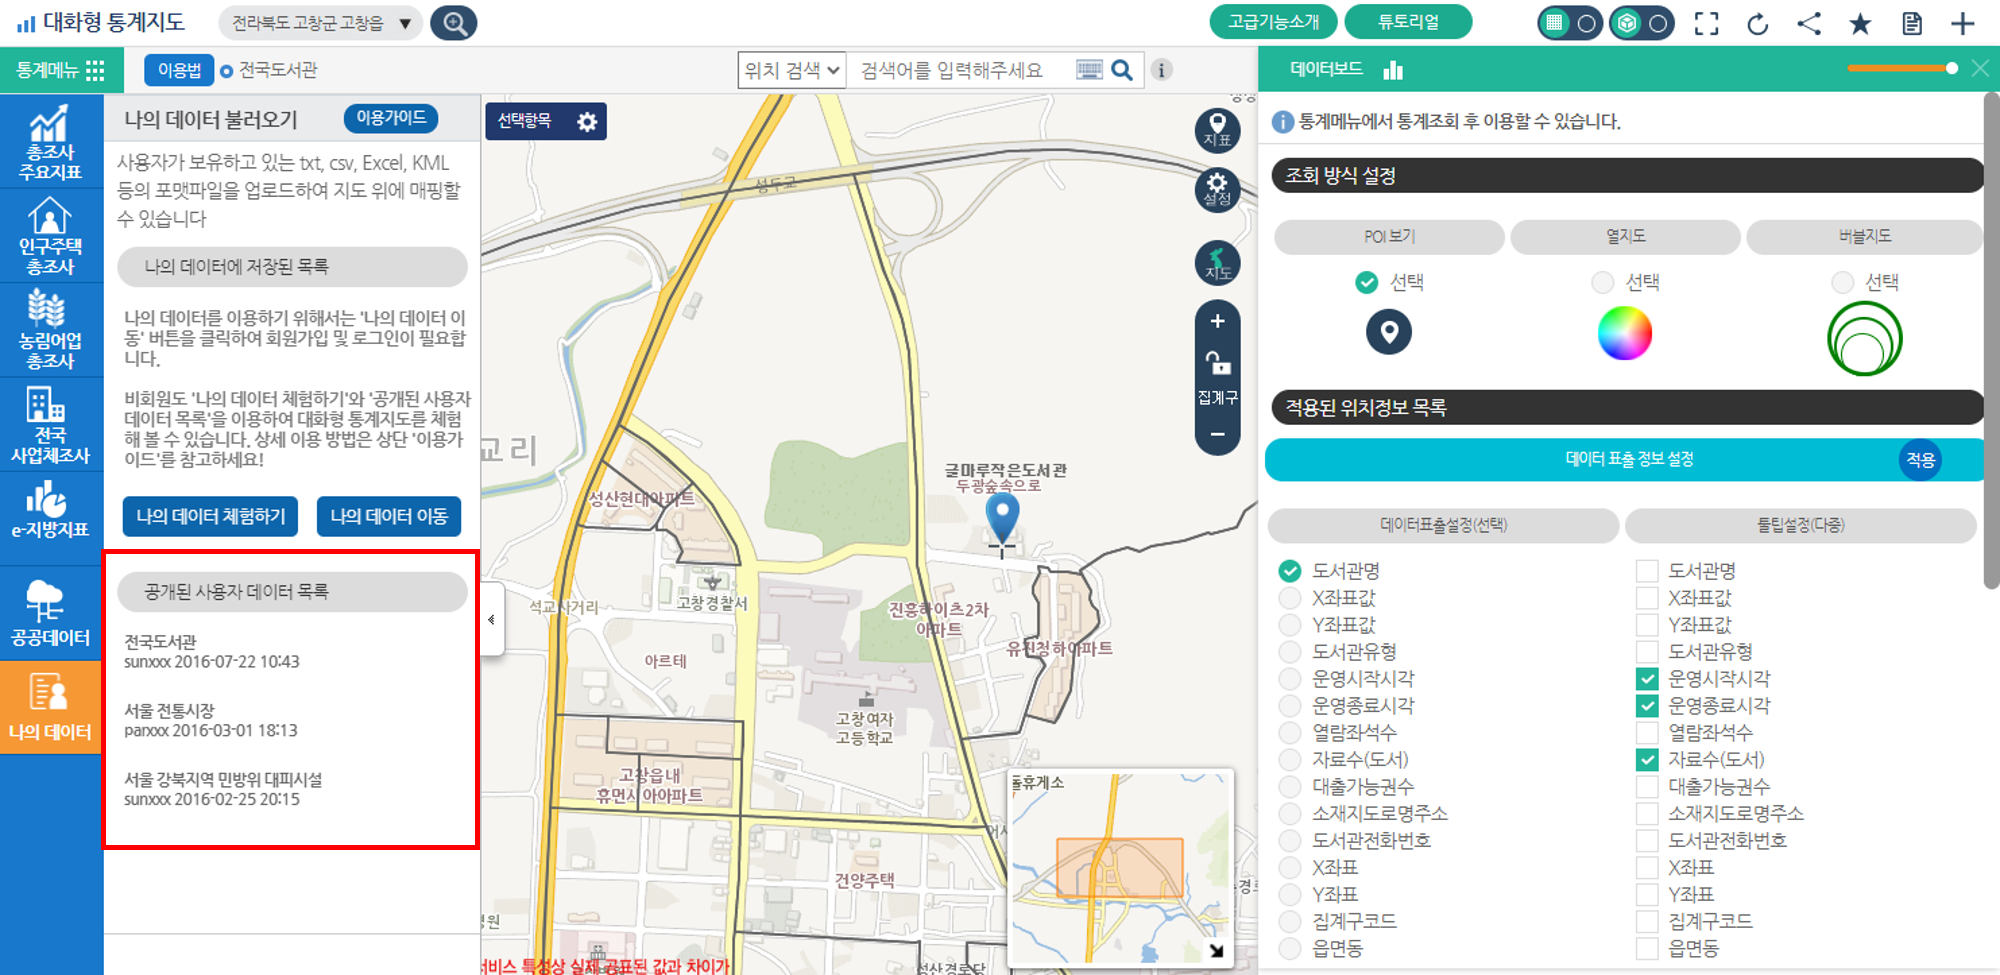Select the 열지도 view radio button
2000x975 pixels.
1602,283
